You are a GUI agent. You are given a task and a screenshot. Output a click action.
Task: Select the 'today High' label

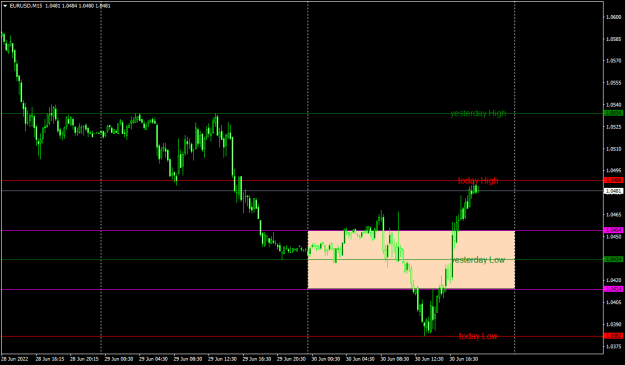coord(478,181)
